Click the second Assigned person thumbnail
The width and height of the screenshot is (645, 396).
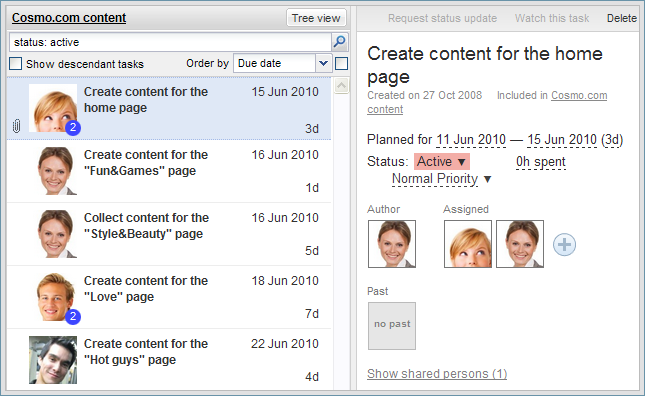pos(520,244)
